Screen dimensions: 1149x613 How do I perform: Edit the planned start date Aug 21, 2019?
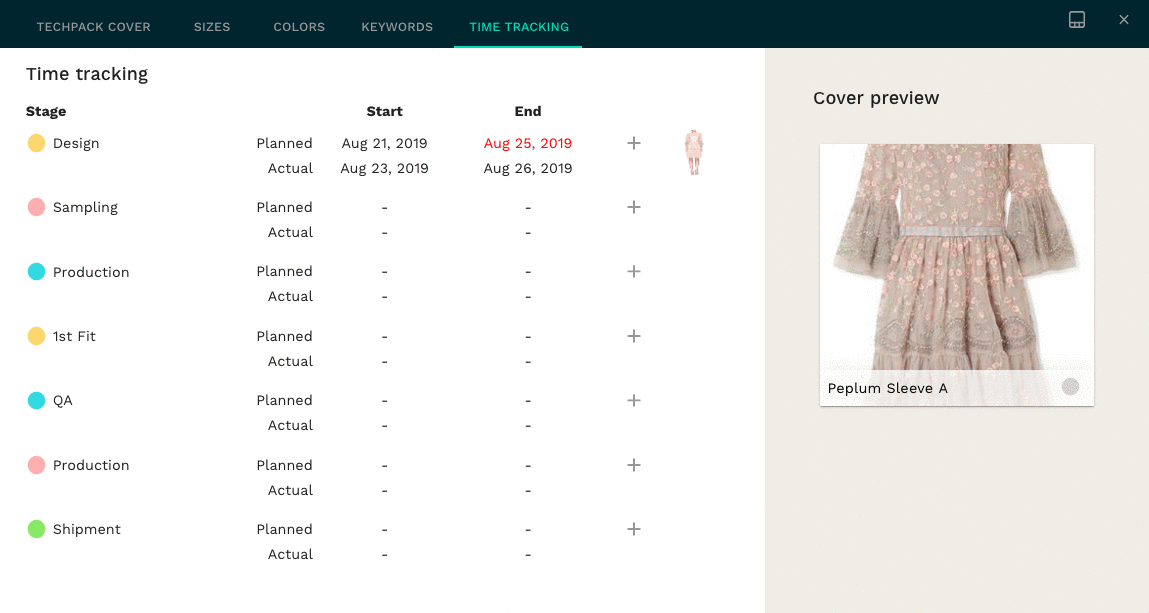pyautogui.click(x=384, y=144)
